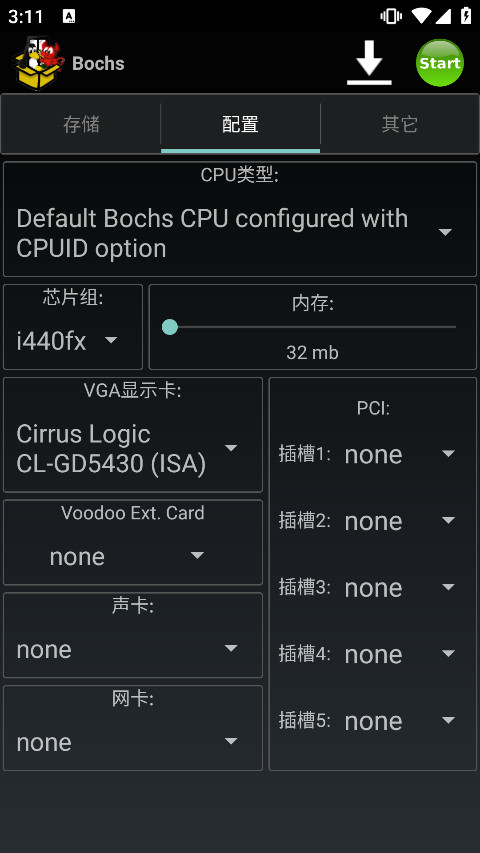Tap the Wi-Fi icon in status bar
The height and width of the screenshot is (853, 480).
421,16
